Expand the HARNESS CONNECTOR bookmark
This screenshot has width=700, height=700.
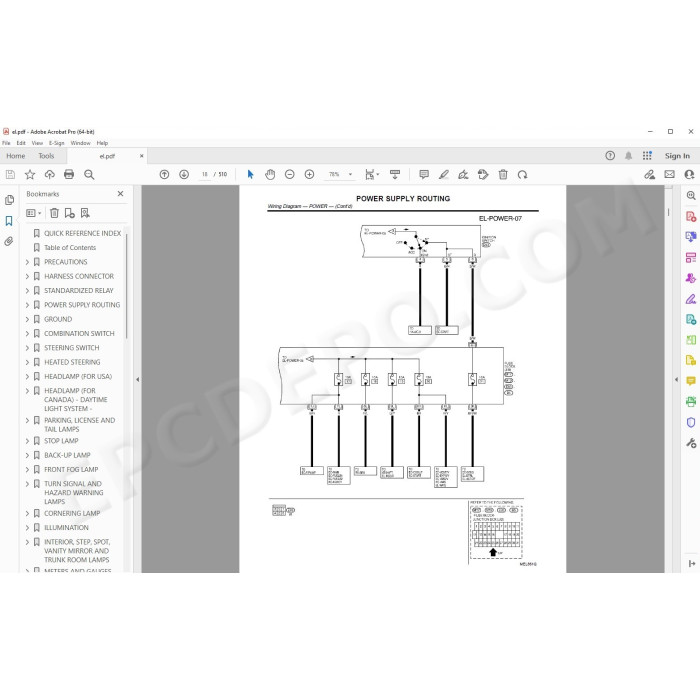click(27, 276)
